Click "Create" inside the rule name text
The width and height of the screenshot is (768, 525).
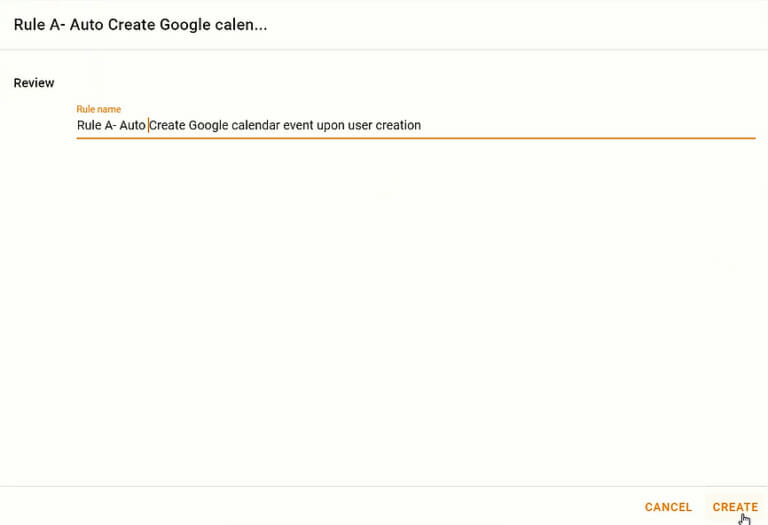pyautogui.click(x=168, y=125)
